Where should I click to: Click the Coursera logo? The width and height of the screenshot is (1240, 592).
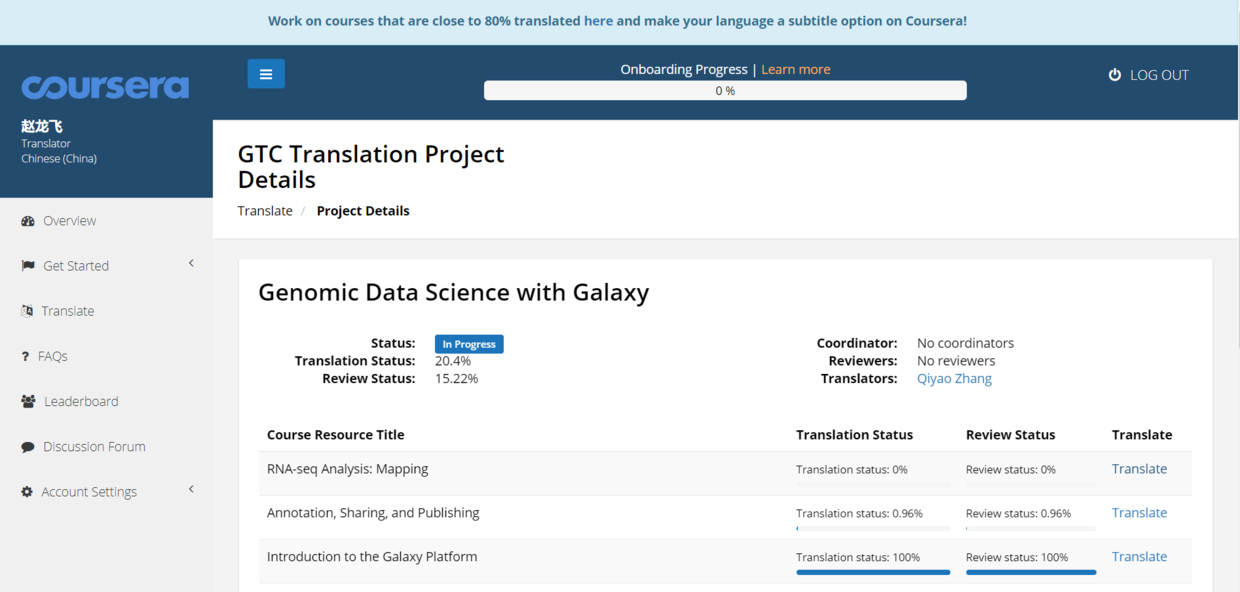click(105, 87)
